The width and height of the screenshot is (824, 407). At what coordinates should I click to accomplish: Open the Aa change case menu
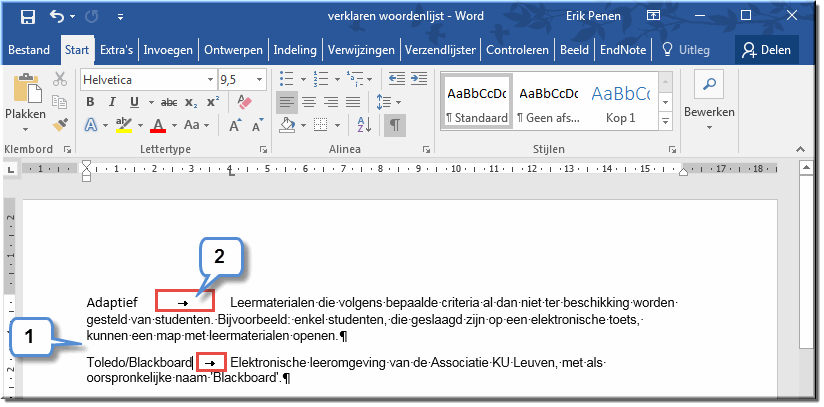pos(196,125)
